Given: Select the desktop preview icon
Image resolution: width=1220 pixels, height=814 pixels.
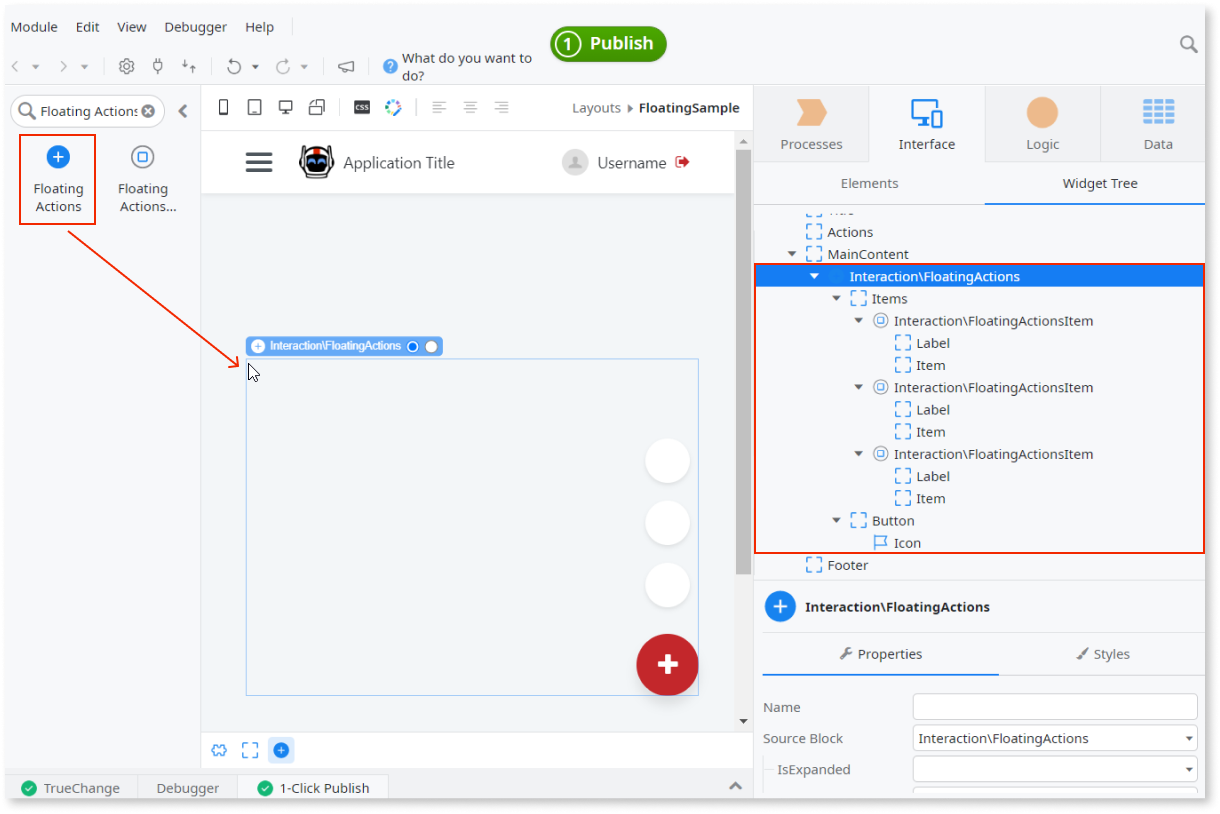Looking at the screenshot, I should click(x=286, y=105).
